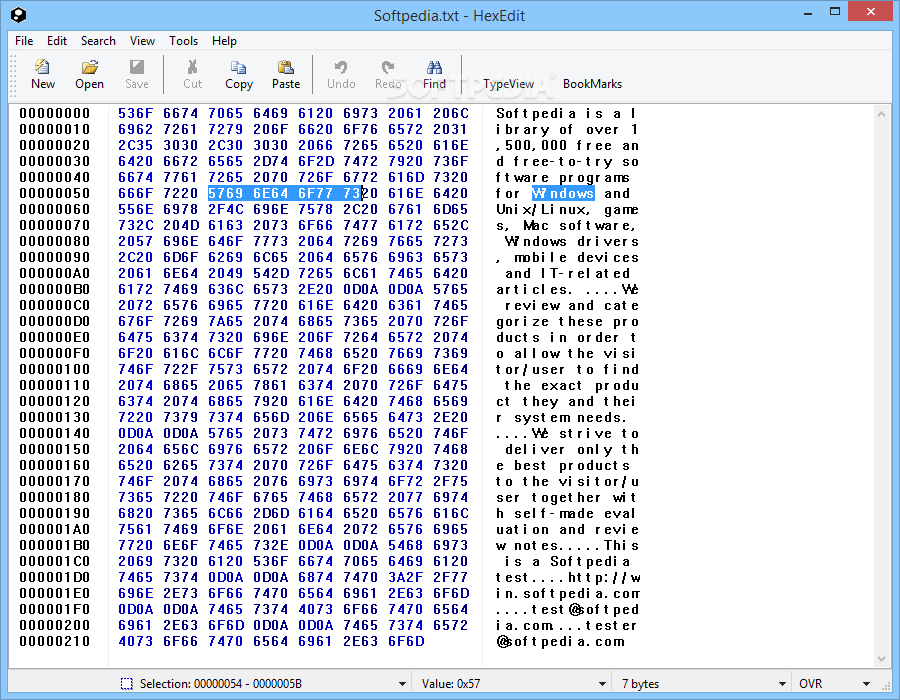
Task: Click offset address 00000050
Action: (55, 193)
